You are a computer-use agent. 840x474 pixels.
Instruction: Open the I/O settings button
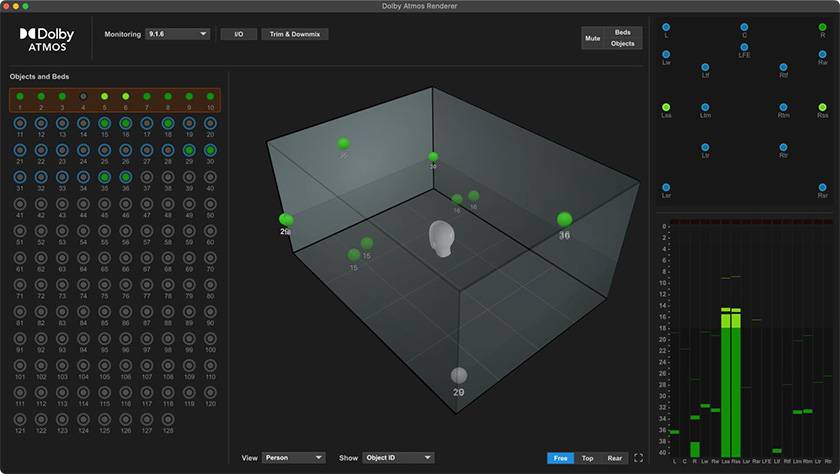point(238,34)
